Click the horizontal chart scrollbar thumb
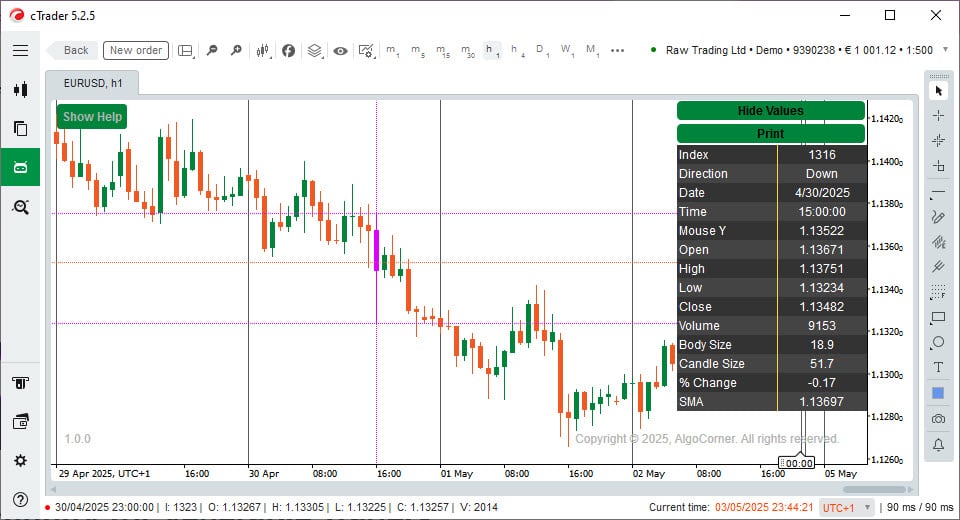 [x=874, y=489]
